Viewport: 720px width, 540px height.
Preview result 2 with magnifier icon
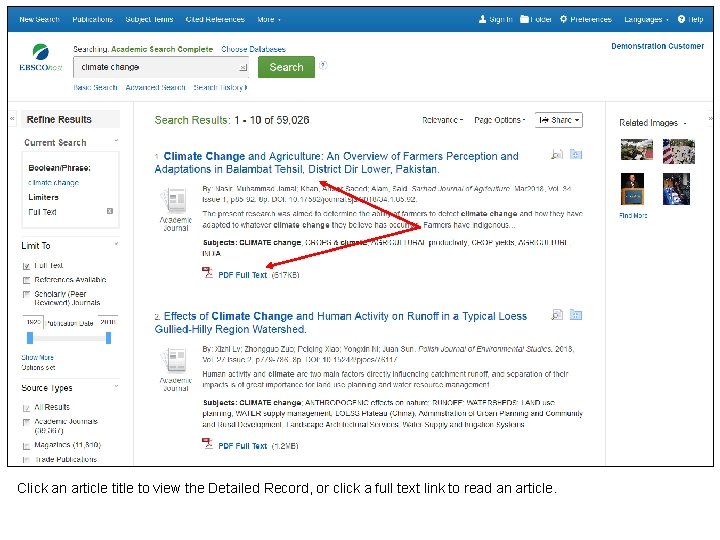557,315
